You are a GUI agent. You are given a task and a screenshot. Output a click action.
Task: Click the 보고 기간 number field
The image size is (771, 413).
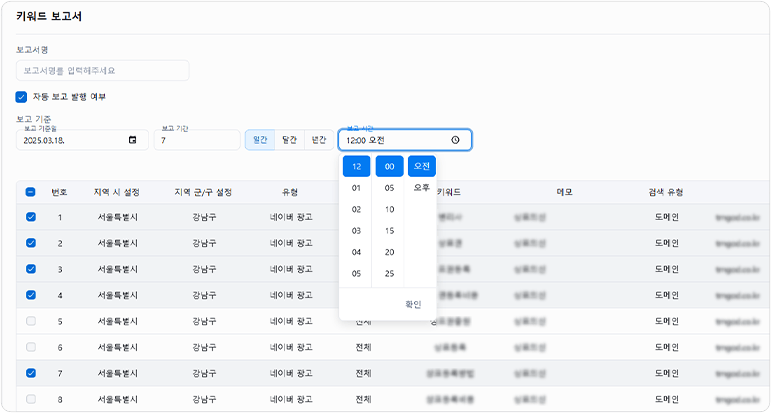[x=197, y=140]
